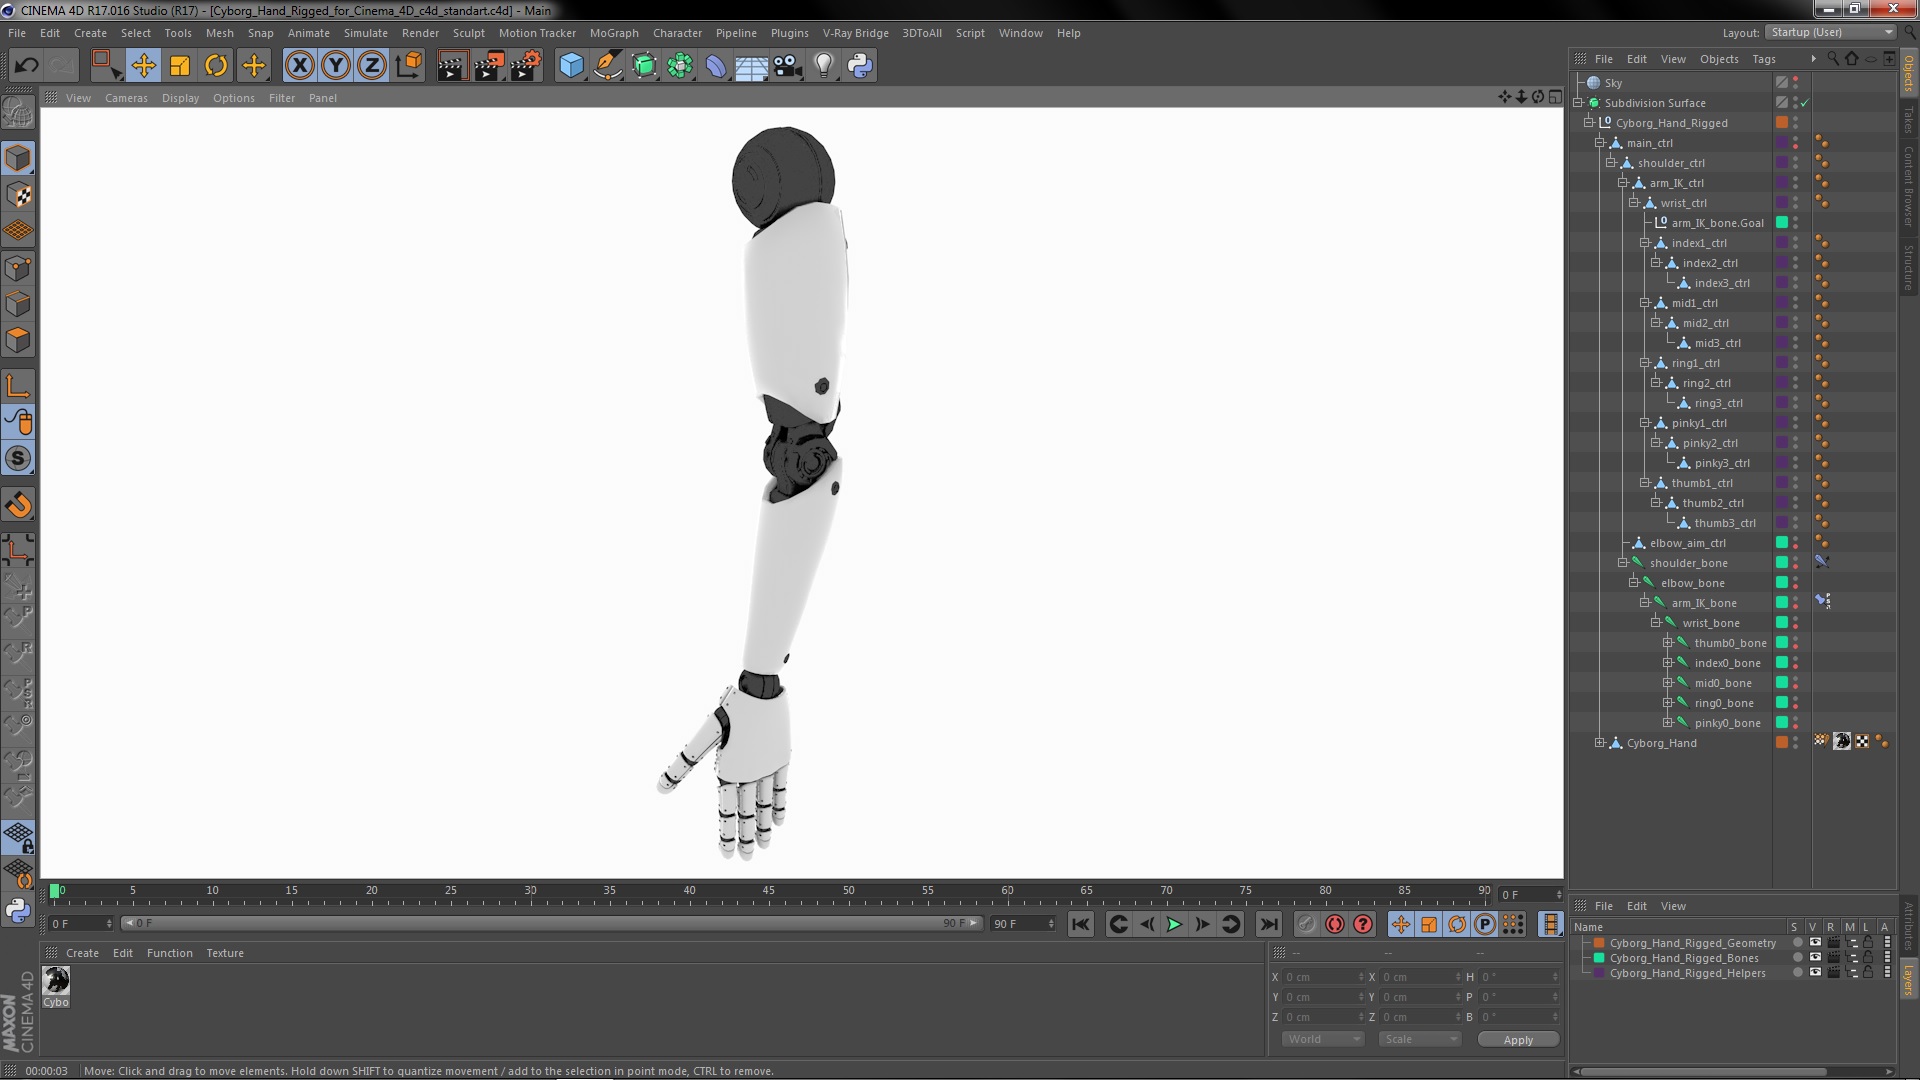Open the Character menu

click(677, 33)
